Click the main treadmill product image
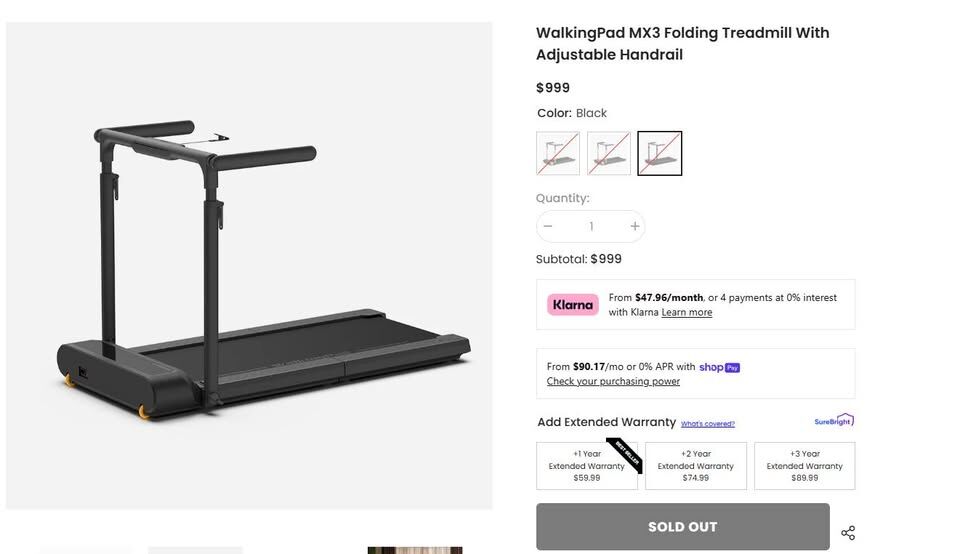The image size is (960, 554). 249,266
